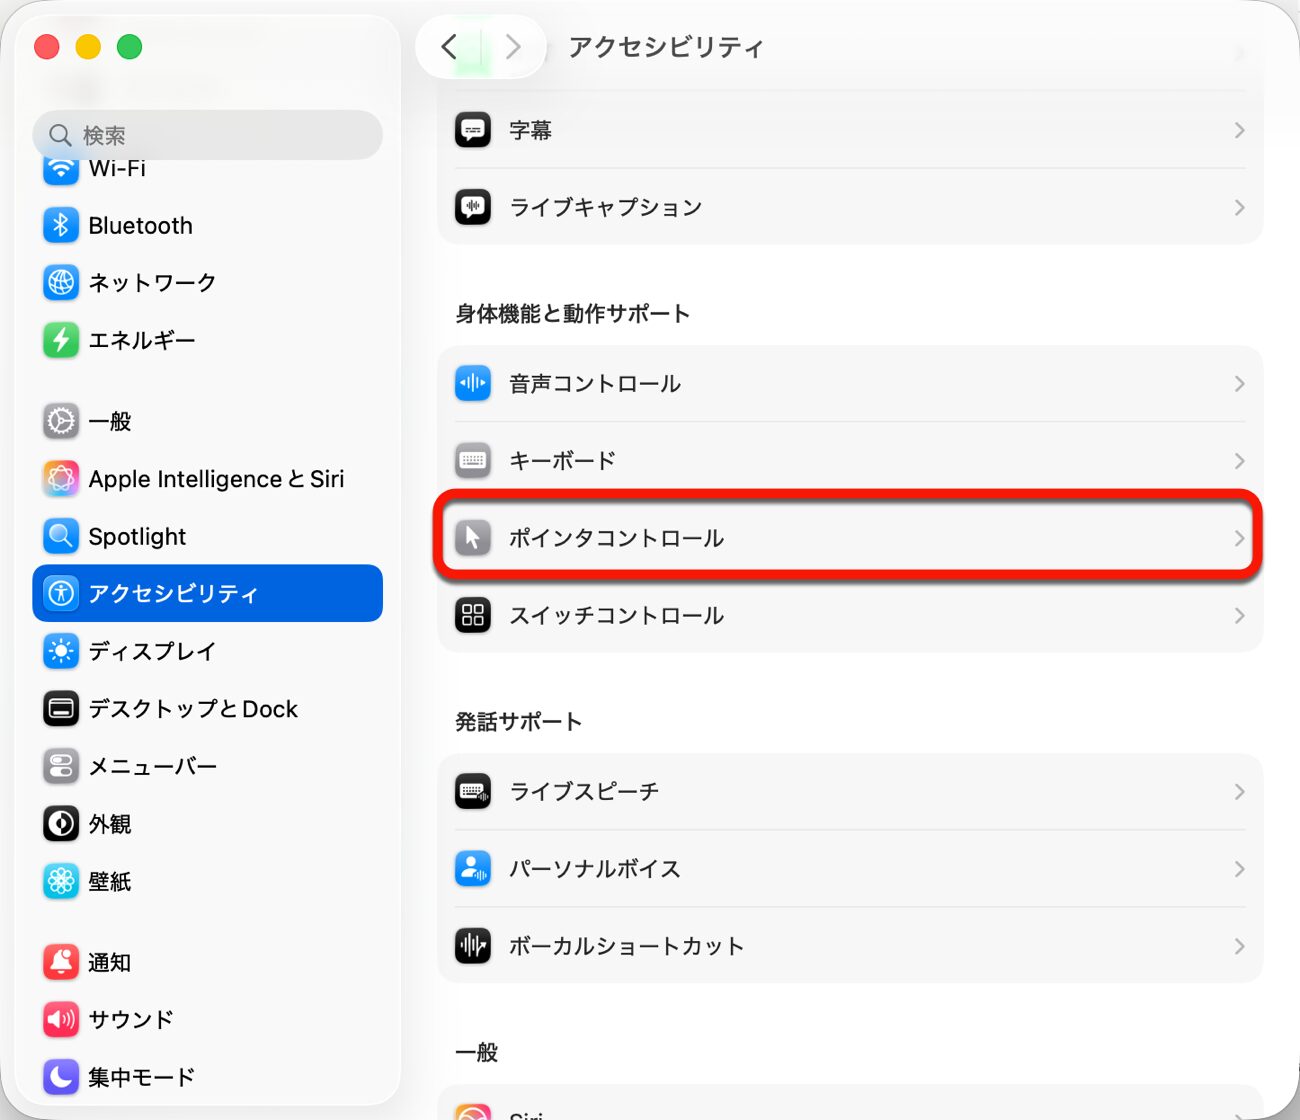This screenshot has height=1120, width=1300.
Task: Click the デスクトップと Dock icon
Action: pyautogui.click(x=61, y=709)
